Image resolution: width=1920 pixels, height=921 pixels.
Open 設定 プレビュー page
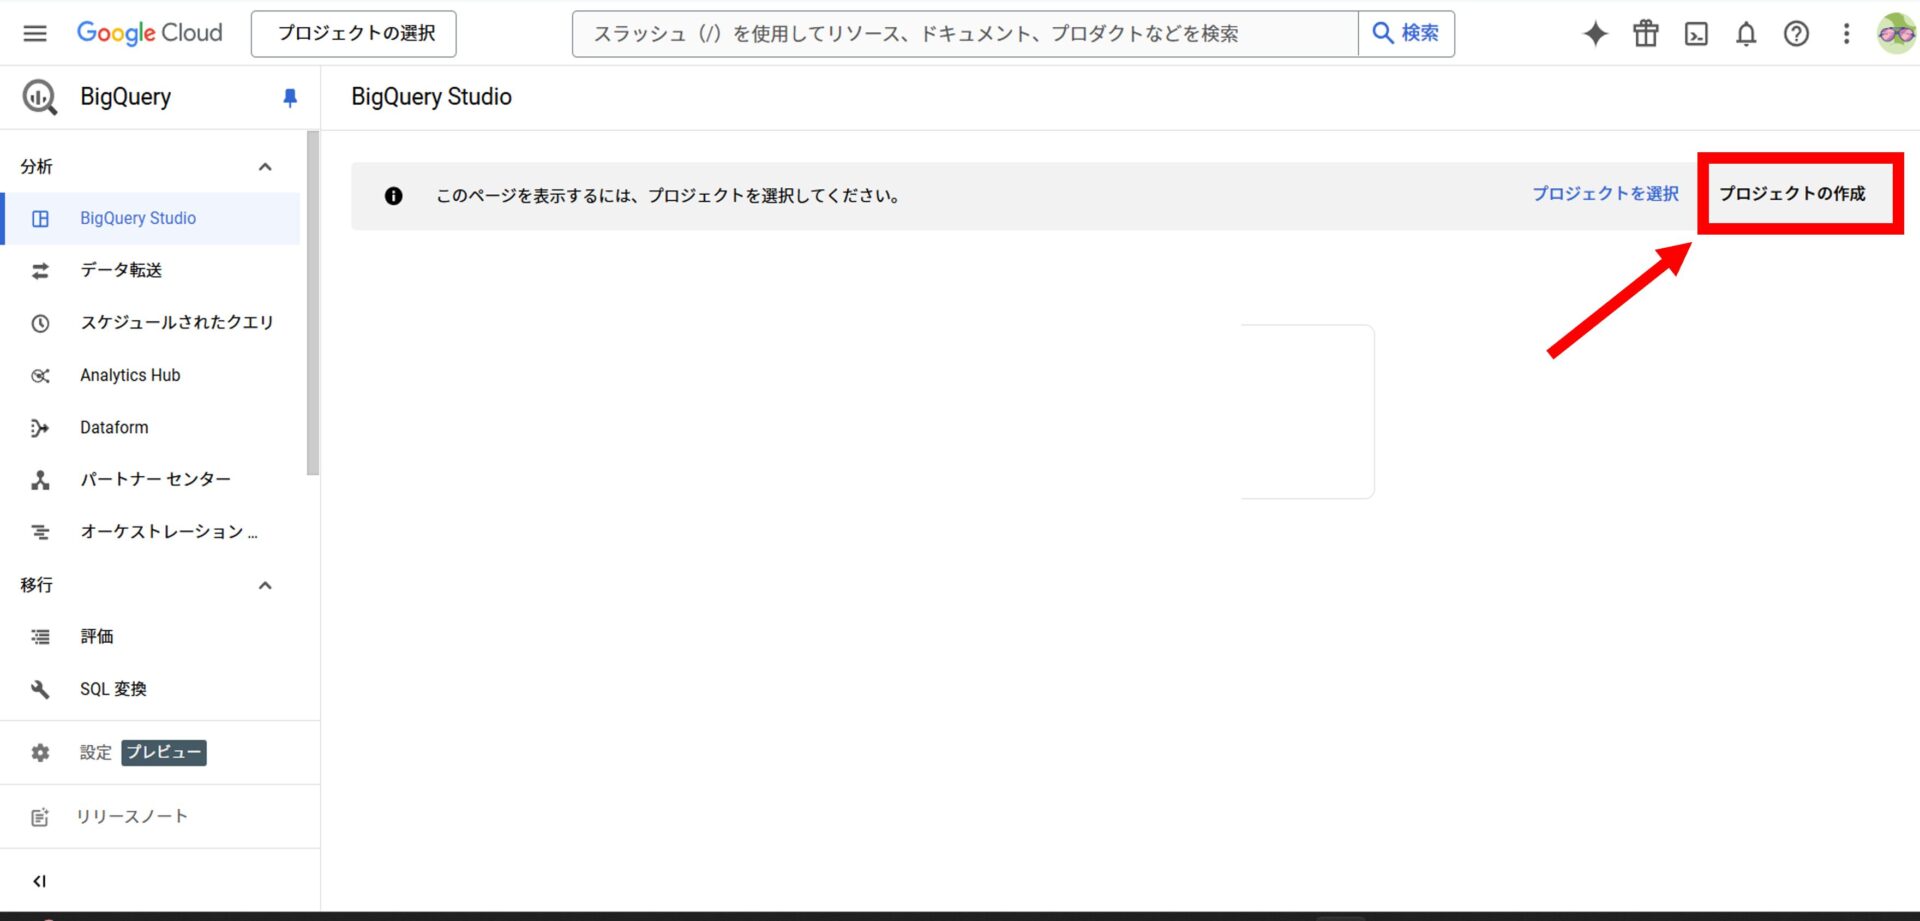[x=150, y=752]
